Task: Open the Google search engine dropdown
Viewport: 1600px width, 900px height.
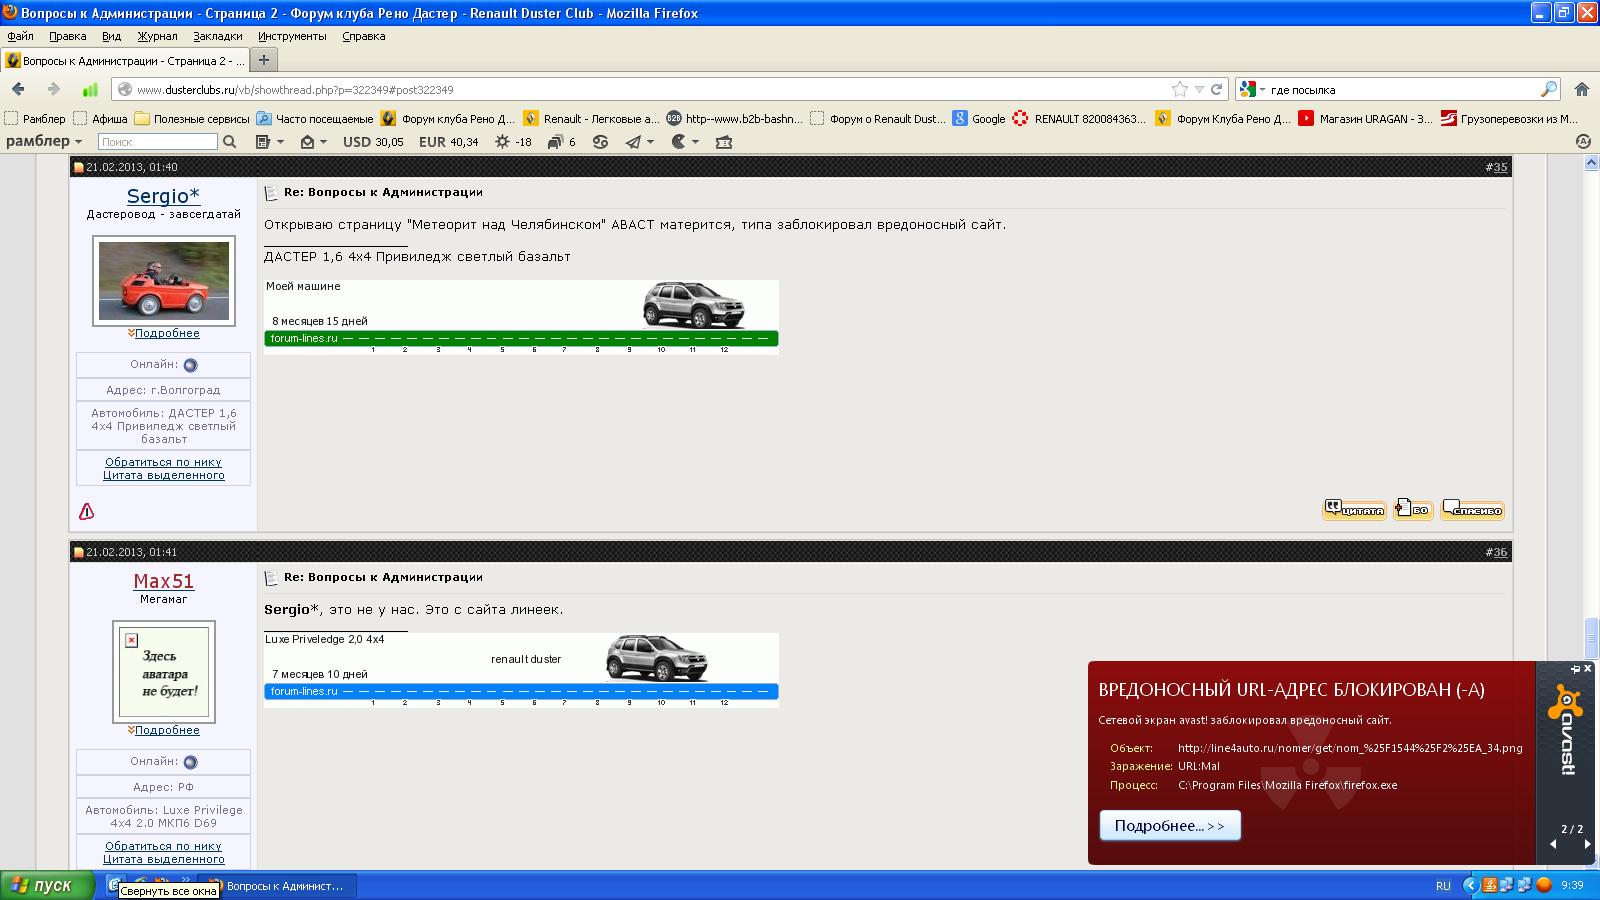Action: (x=1251, y=89)
